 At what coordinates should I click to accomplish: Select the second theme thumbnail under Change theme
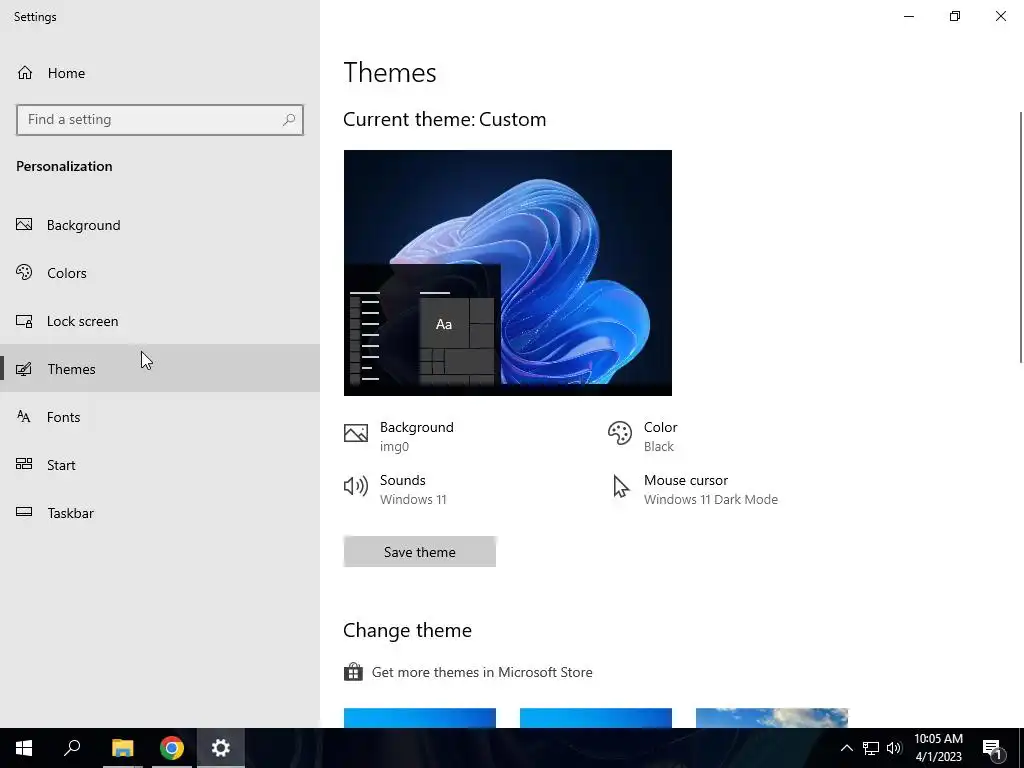coord(596,718)
